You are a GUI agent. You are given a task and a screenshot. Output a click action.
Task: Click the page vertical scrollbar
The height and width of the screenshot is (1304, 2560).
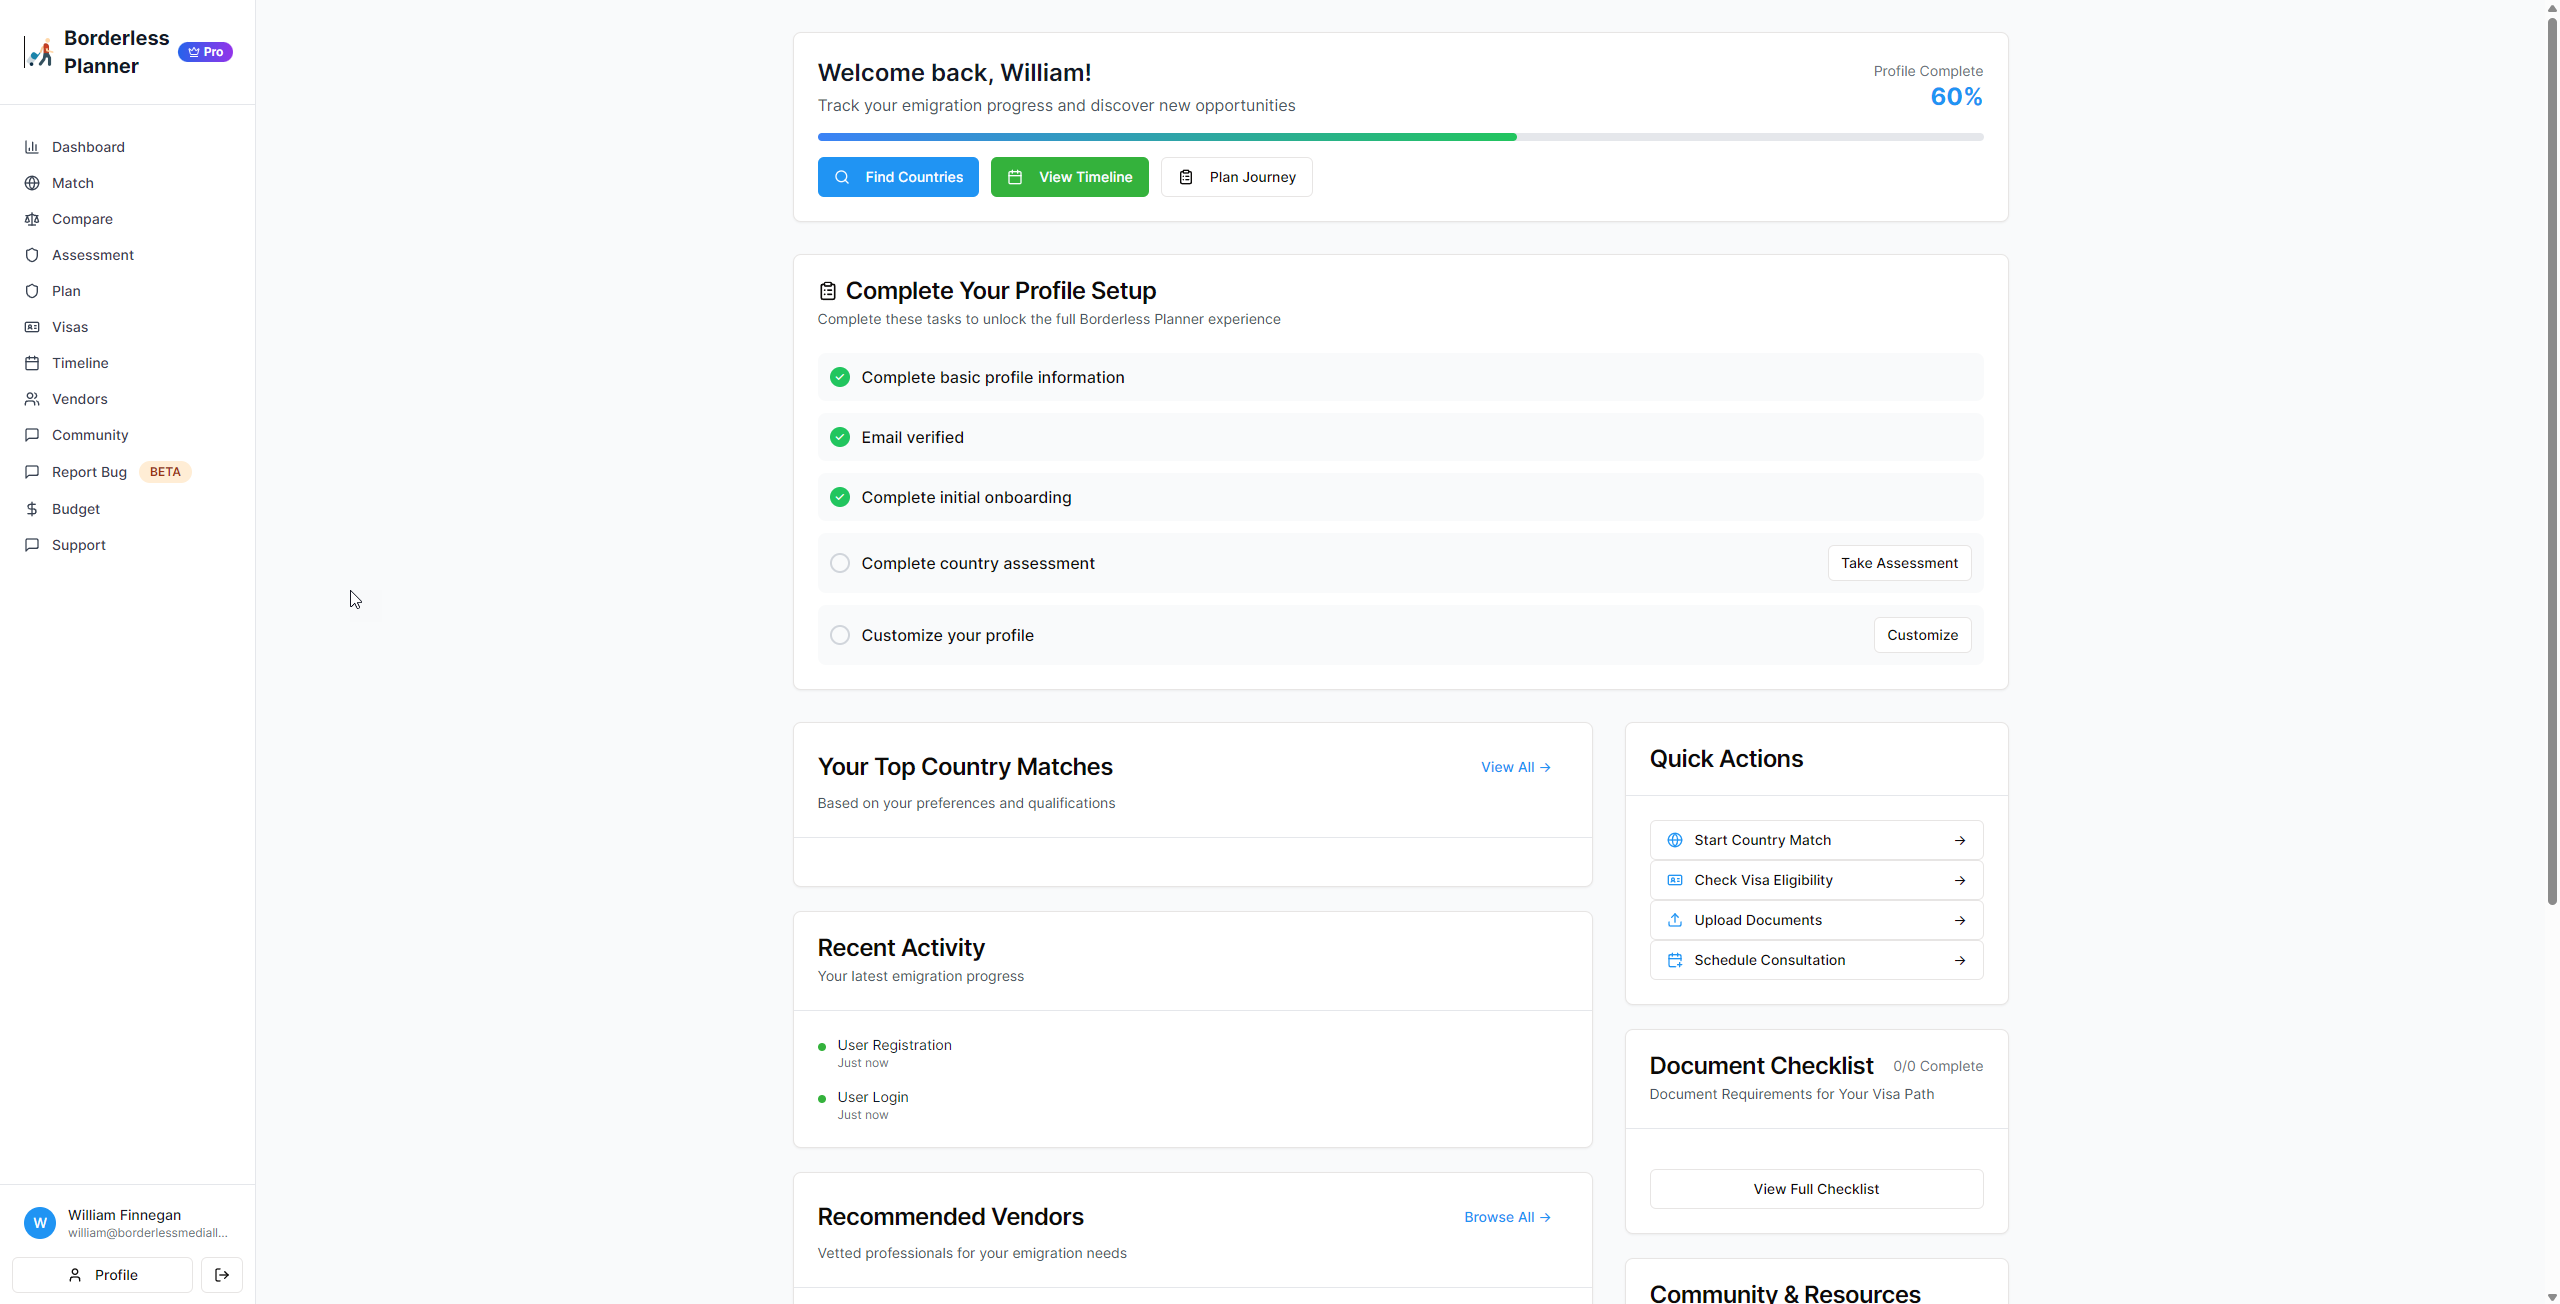point(2551,460)
